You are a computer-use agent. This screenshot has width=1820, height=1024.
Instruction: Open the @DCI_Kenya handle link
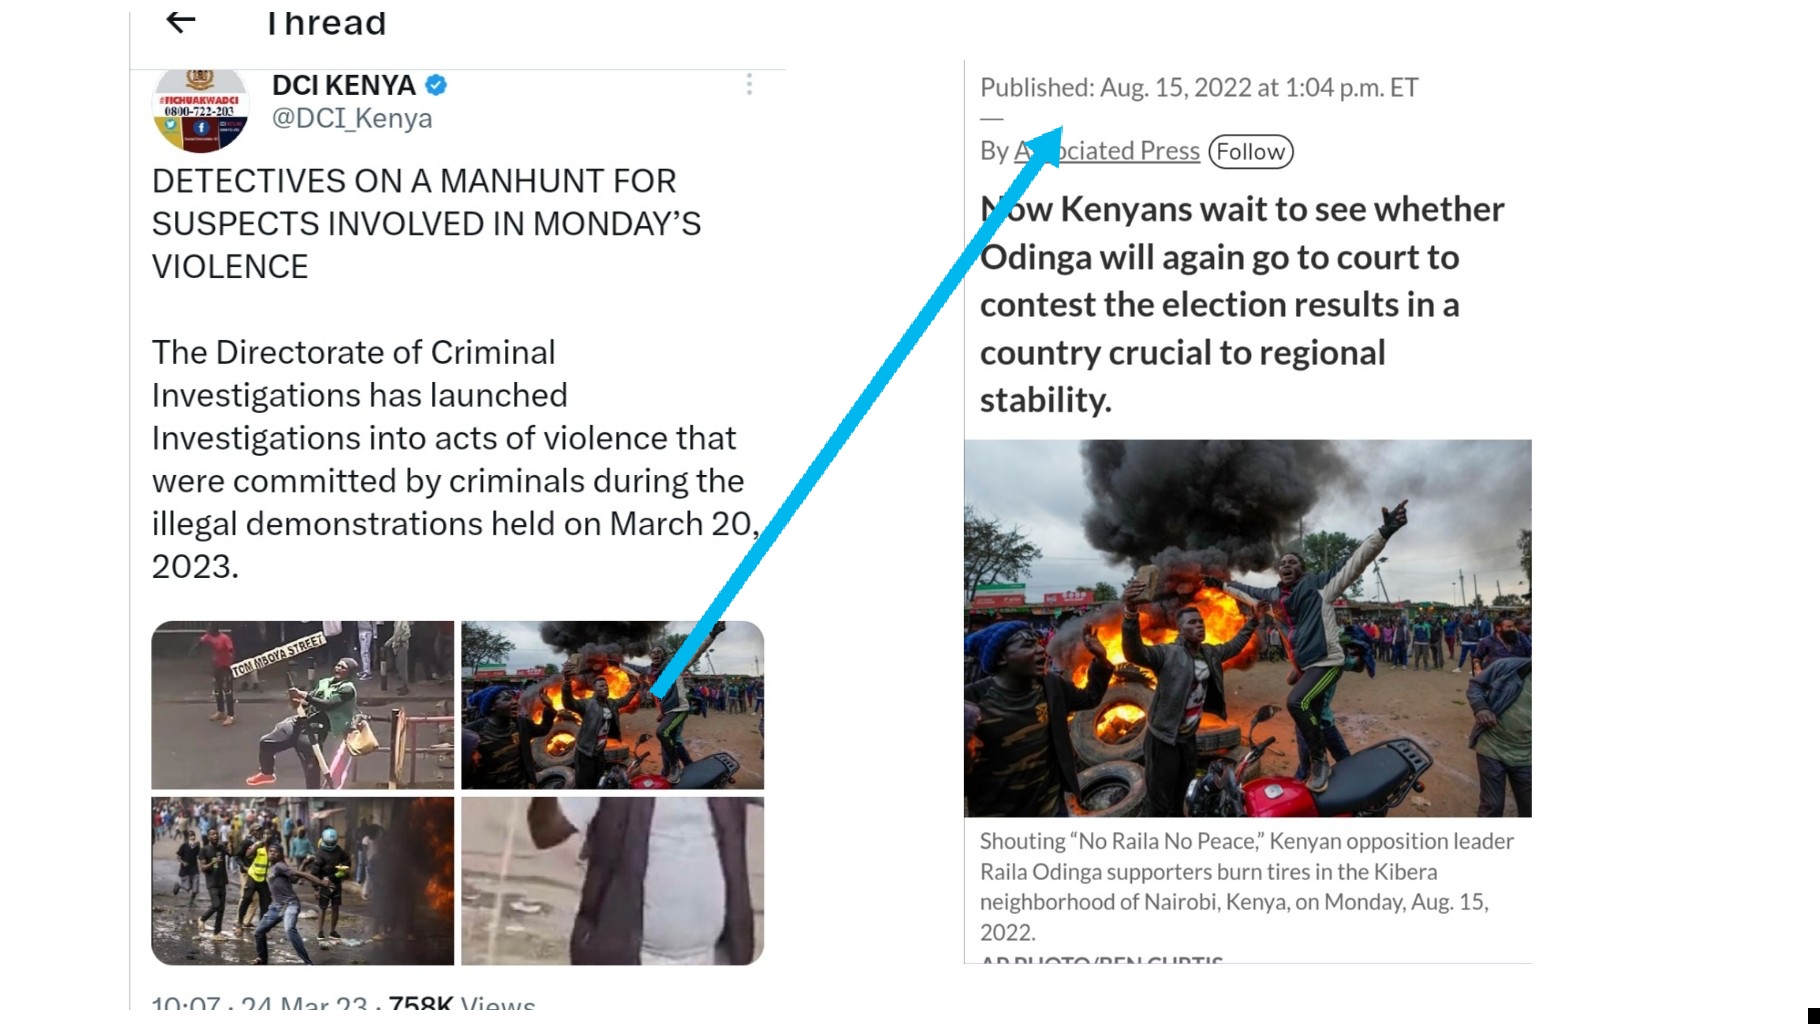click(x=352, y=118)
